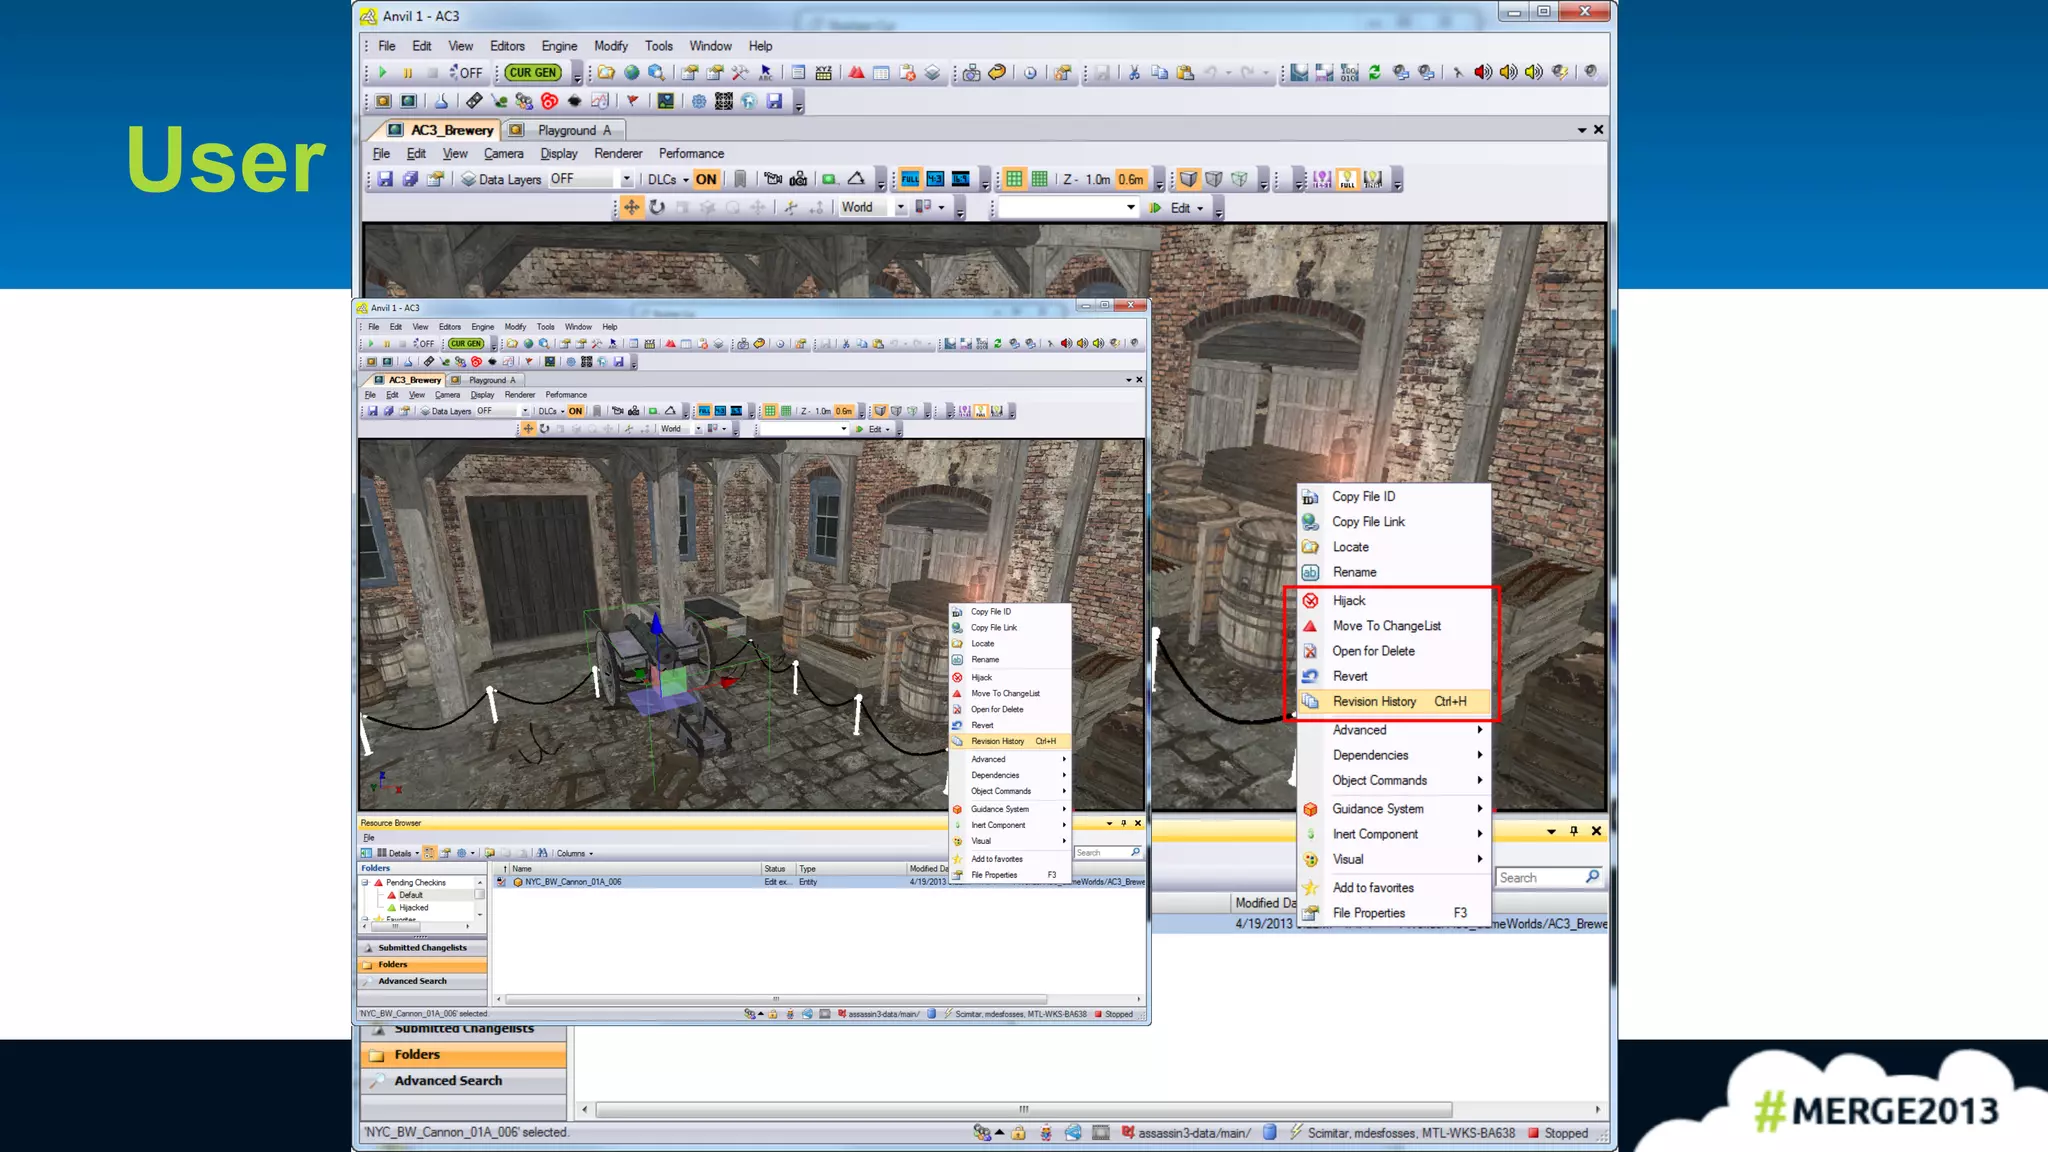This screenshot has height=1152, width=2048.
Task: Select Move To ChangeList in the large context menu
Action: (x=1394, y=626)
